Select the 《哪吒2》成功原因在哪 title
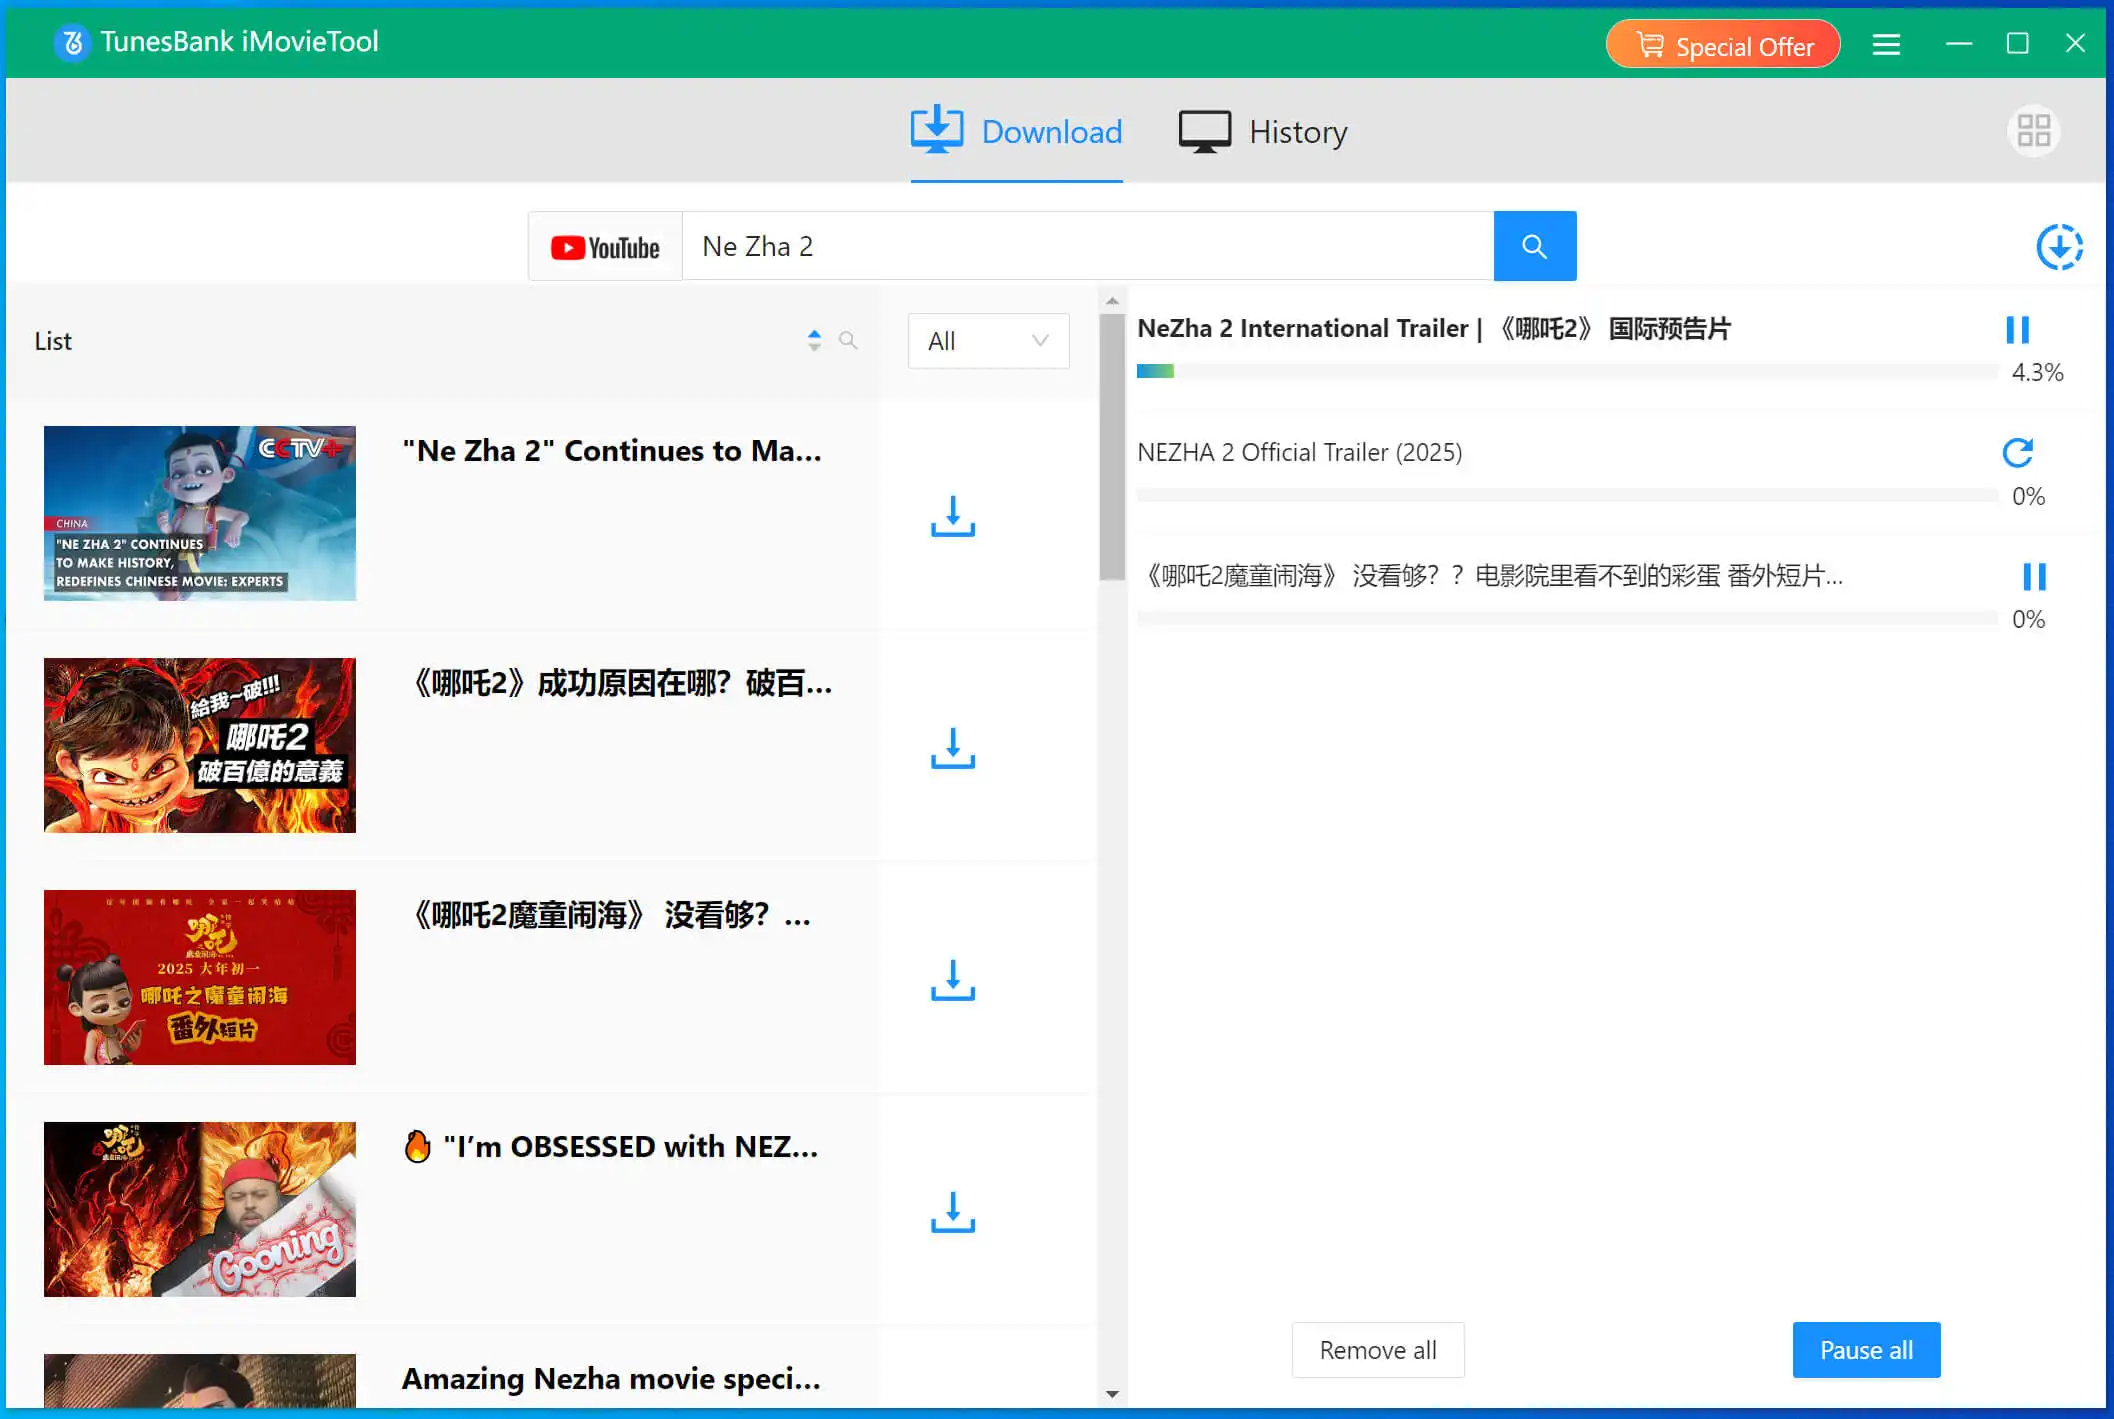2114x1419 pixels. click(620, 683)
